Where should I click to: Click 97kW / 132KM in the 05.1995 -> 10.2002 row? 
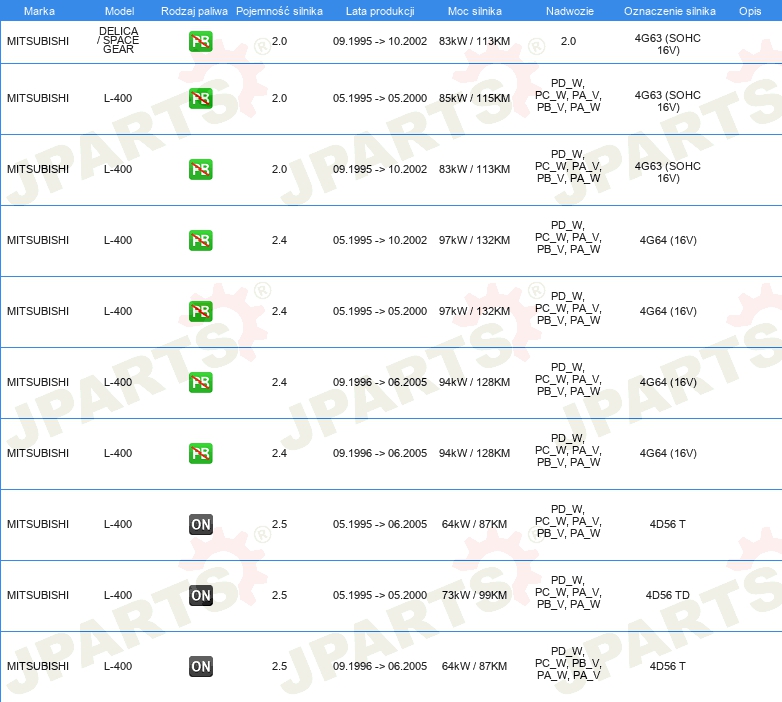tap(474, 240)
